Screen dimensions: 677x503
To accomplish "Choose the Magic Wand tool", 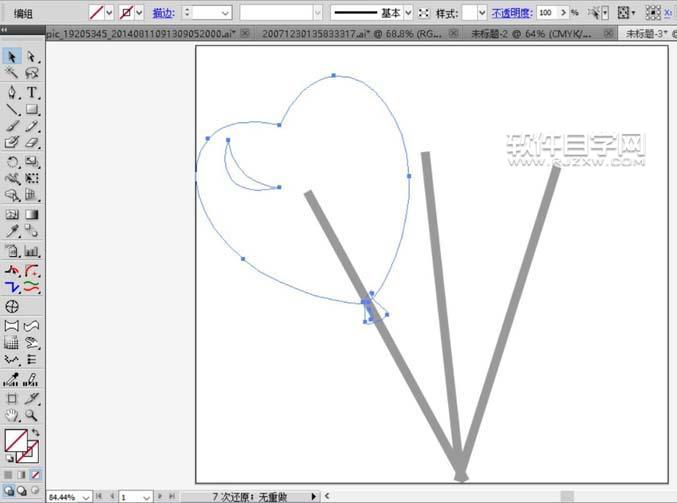I will click(12, 74).
